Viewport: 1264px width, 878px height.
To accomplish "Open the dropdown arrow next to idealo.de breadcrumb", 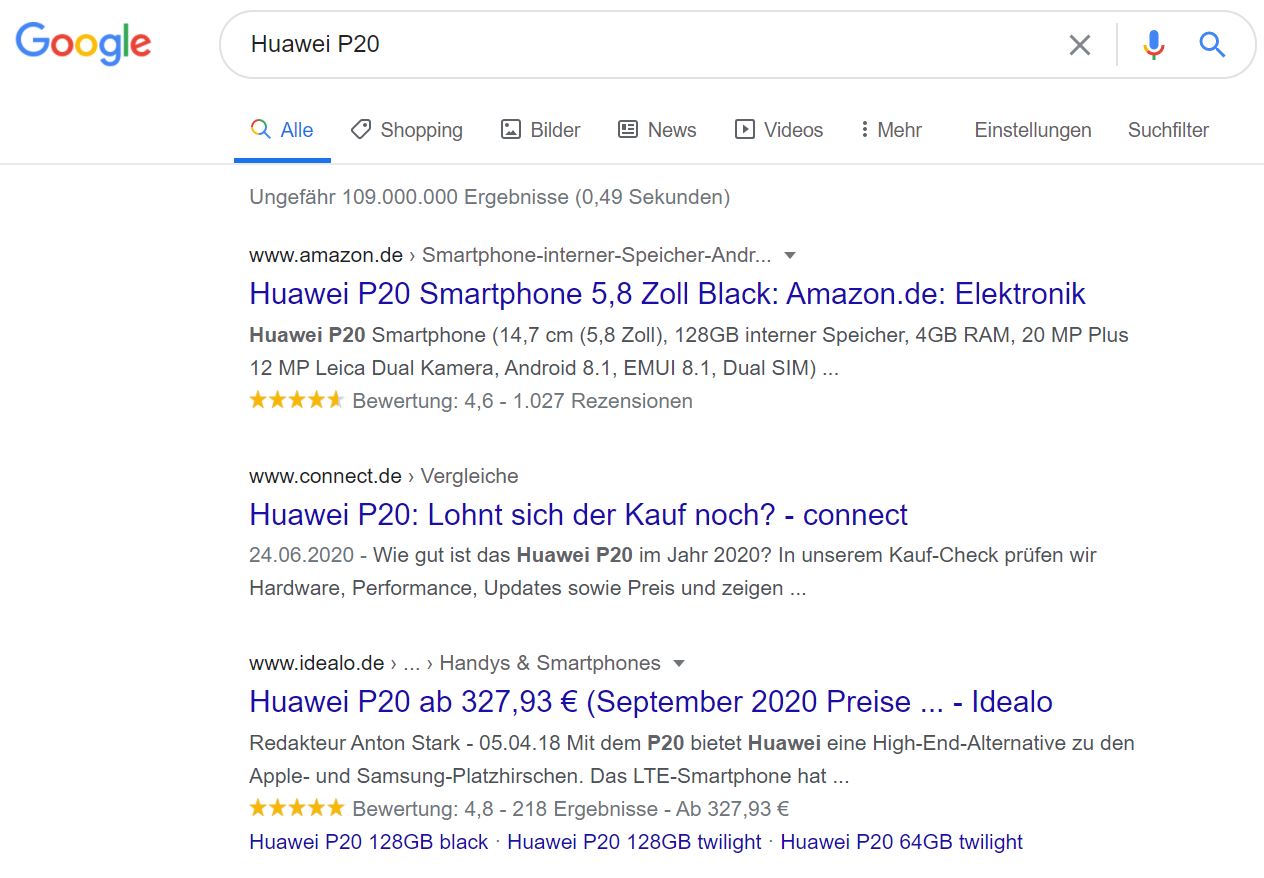I will click(679, 663).
